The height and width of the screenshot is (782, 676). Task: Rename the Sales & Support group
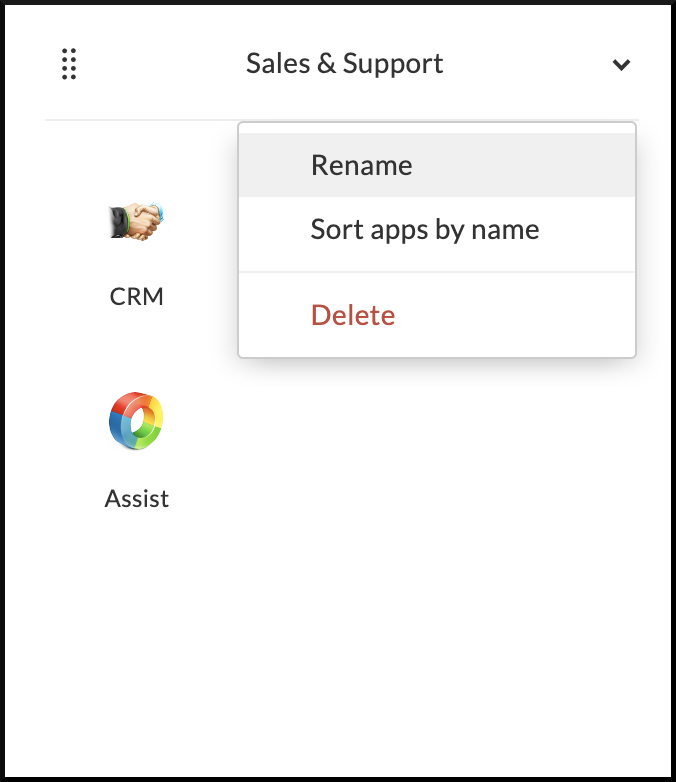[361, 165]
